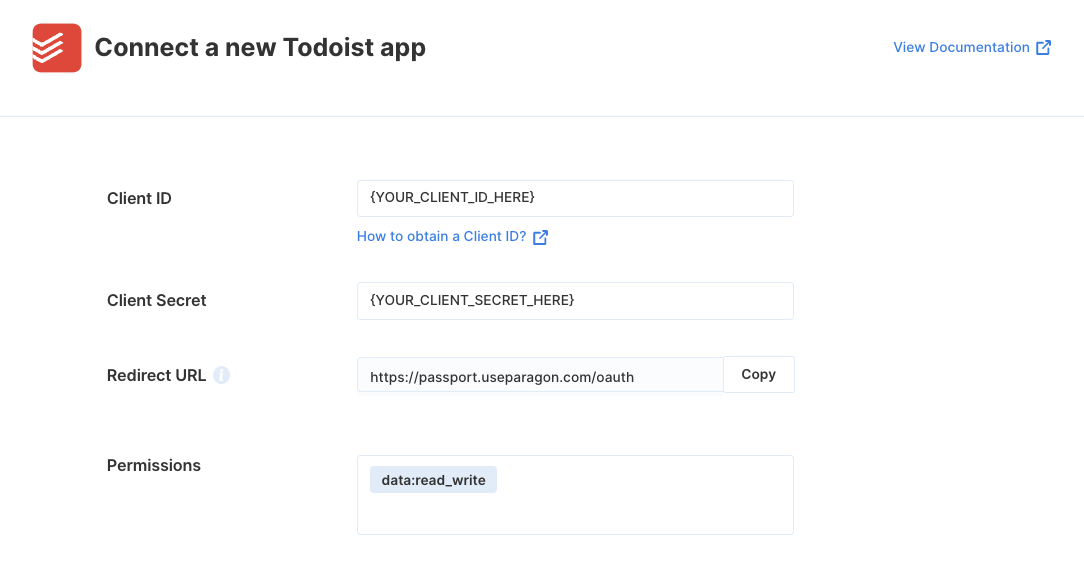The width and height of the screenshot is (1084, 577).
Task: Click the info icon next to Redirect URL
Action: pyautogui.click(x=221, y=375)
